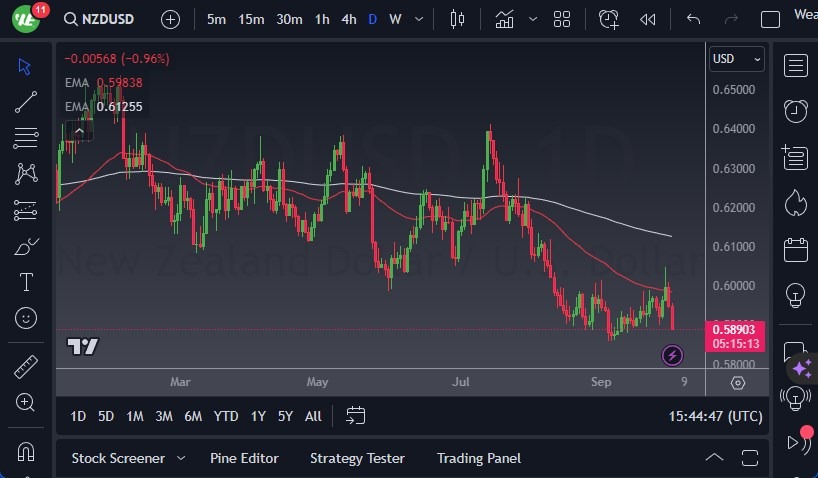
Task: Choose the text annotation tool
Action: pyautogui.click(x=26, y=282)
